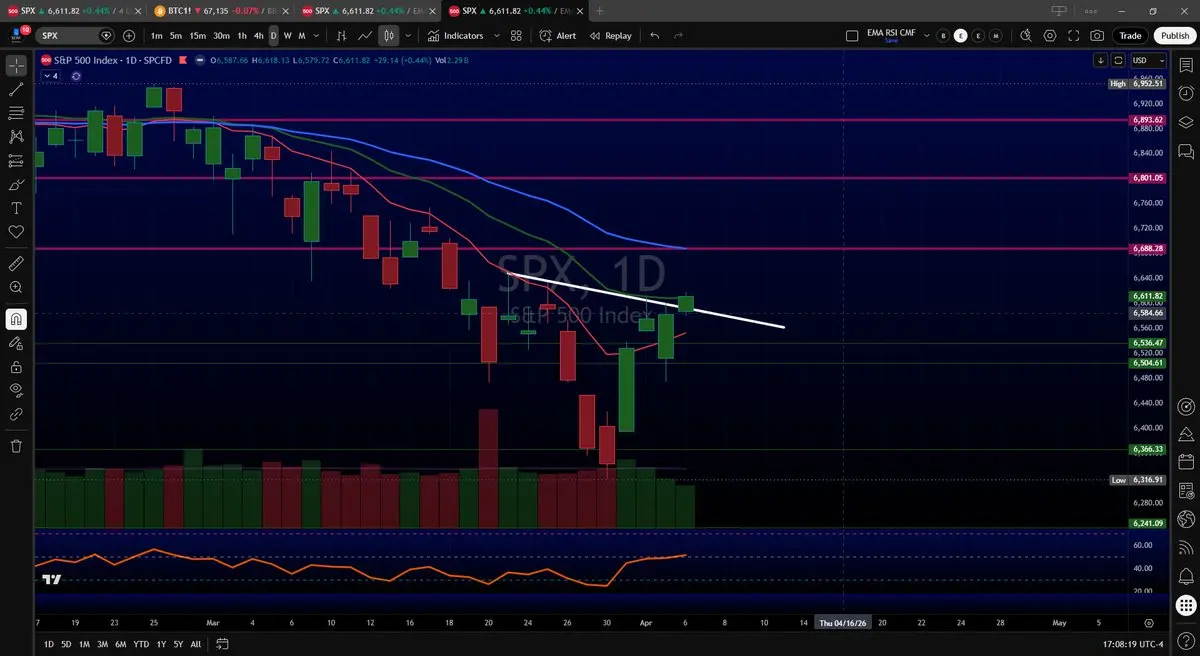The image size is (1200, 656).
Task: Open the forecasting and measurement tools
Action: click(x=16, y=160)
